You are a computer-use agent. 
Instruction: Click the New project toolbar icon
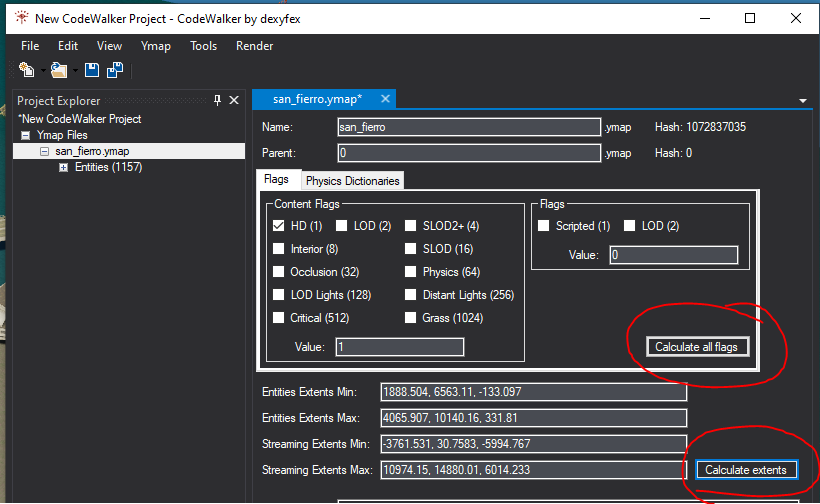(x=26, y=70)
